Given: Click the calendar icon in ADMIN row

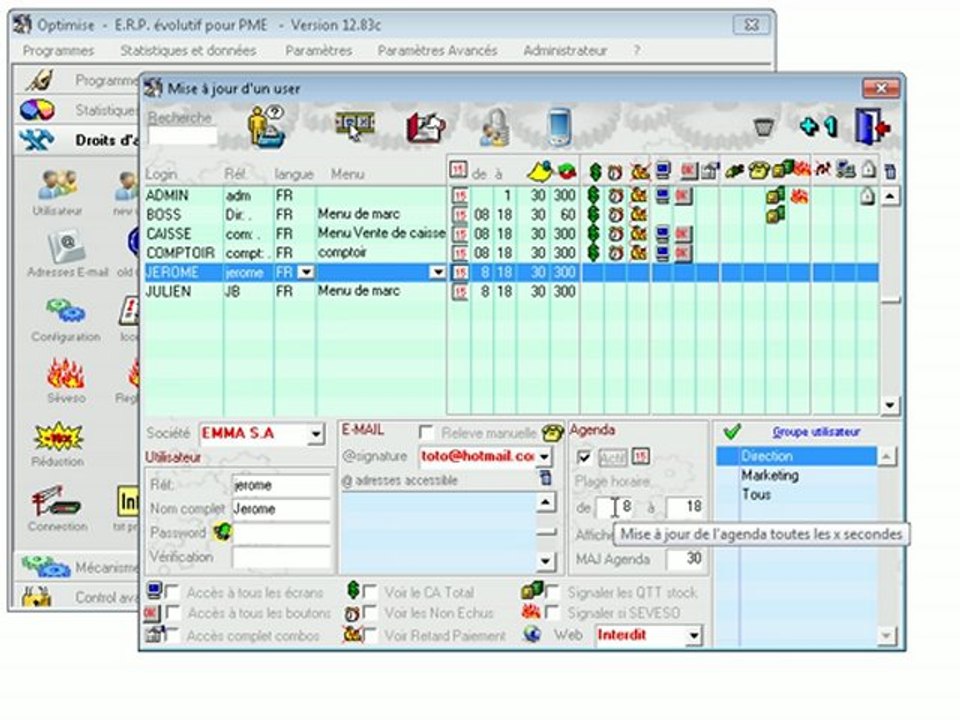Looking at the screenshot, I should tap(460, 196).
